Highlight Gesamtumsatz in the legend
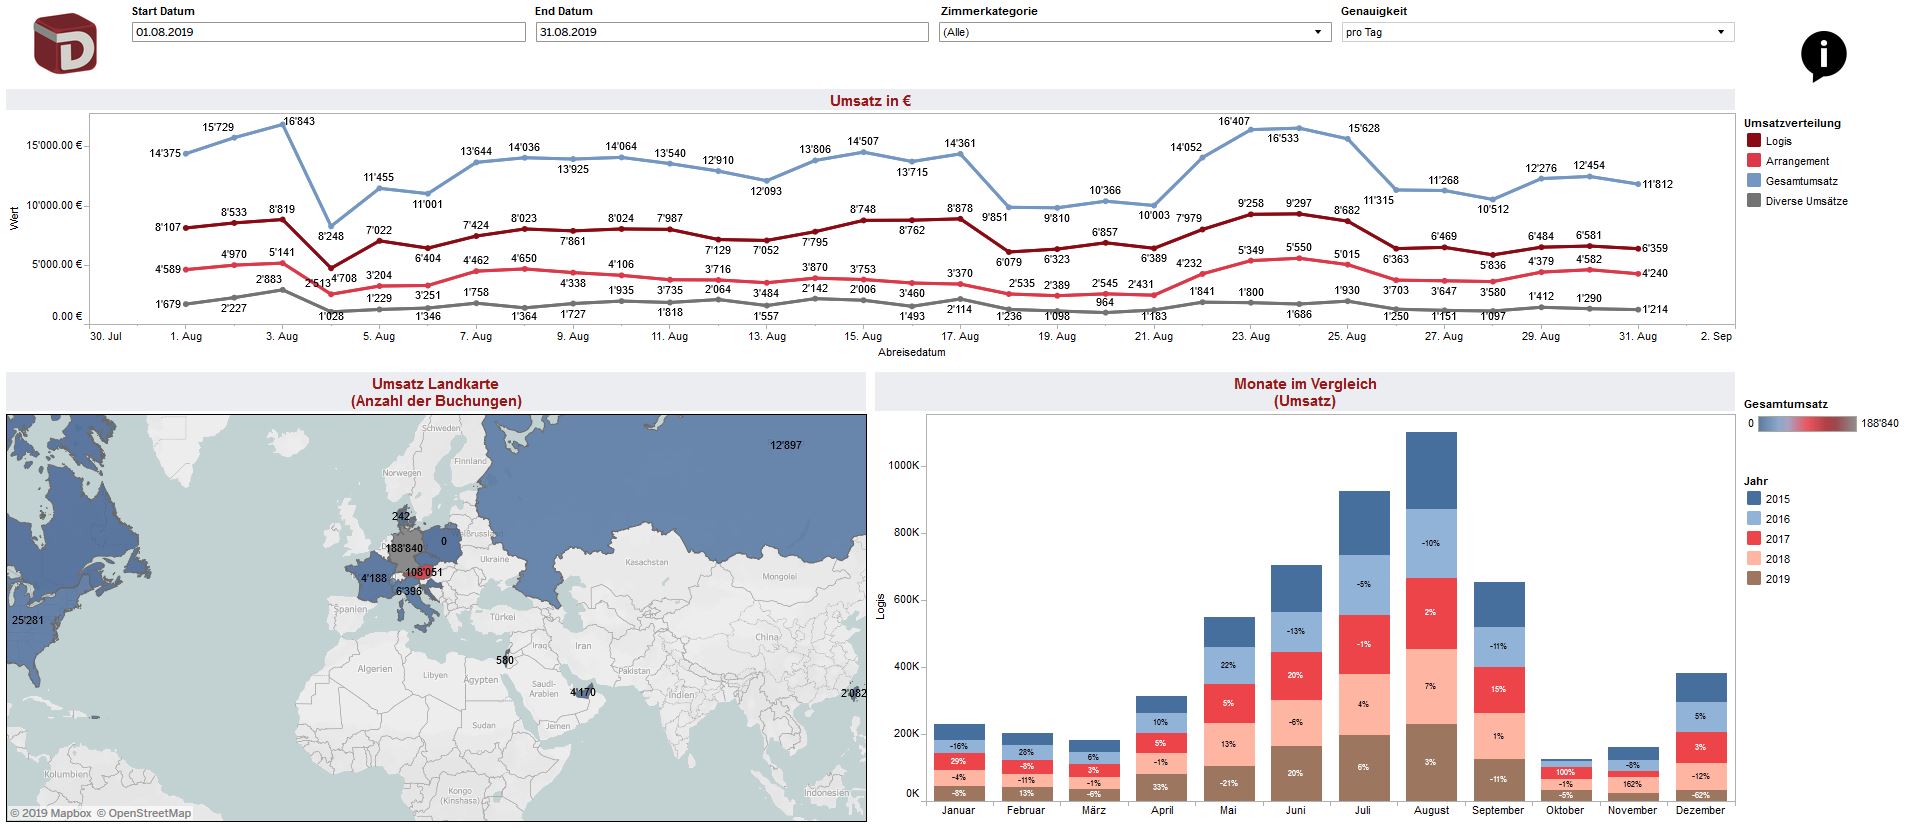The width and height of the screenshot is (1907, 828). pyautogui.click(x=1801, y=181)
